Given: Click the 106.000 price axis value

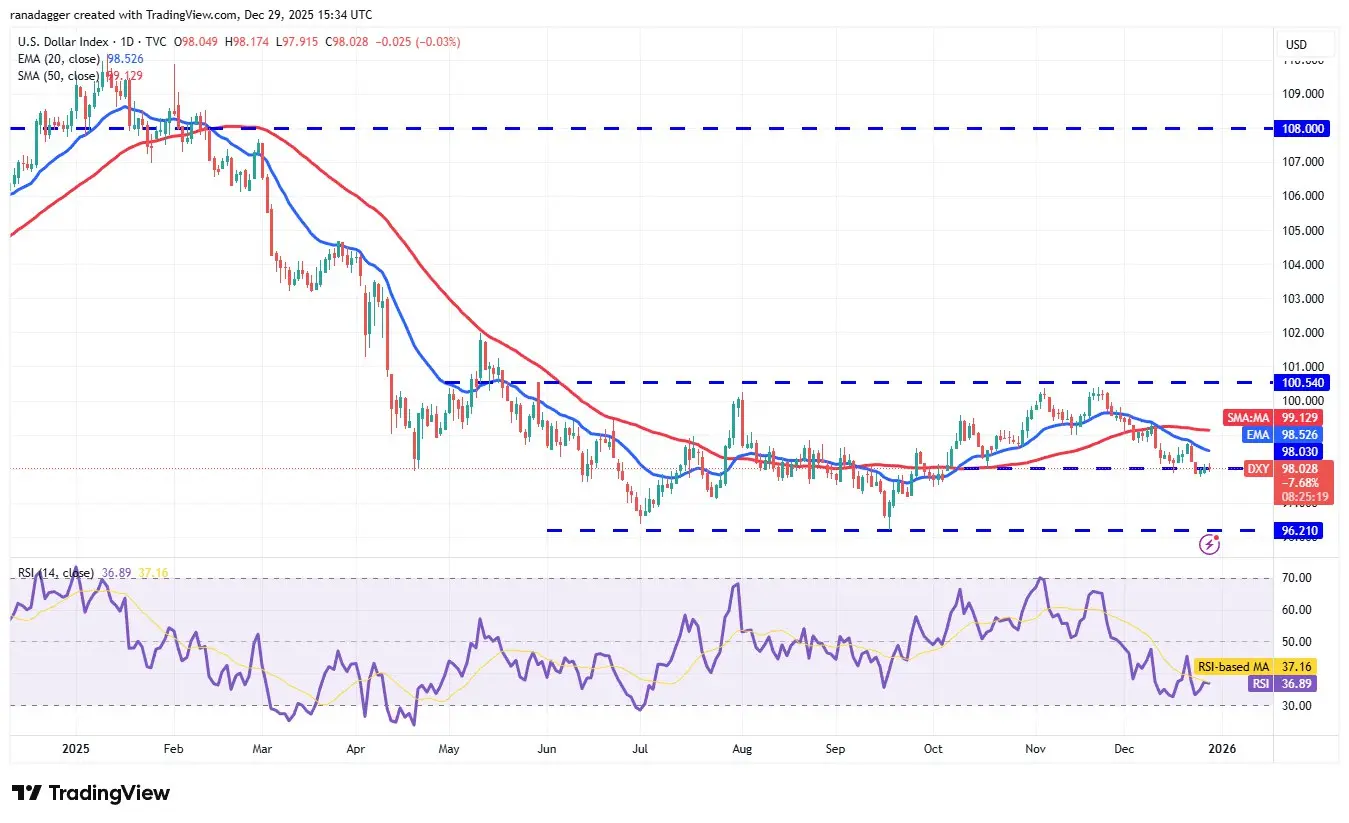Looking at the screenshot, I should pyautogui.click(x=1304, y=196).
